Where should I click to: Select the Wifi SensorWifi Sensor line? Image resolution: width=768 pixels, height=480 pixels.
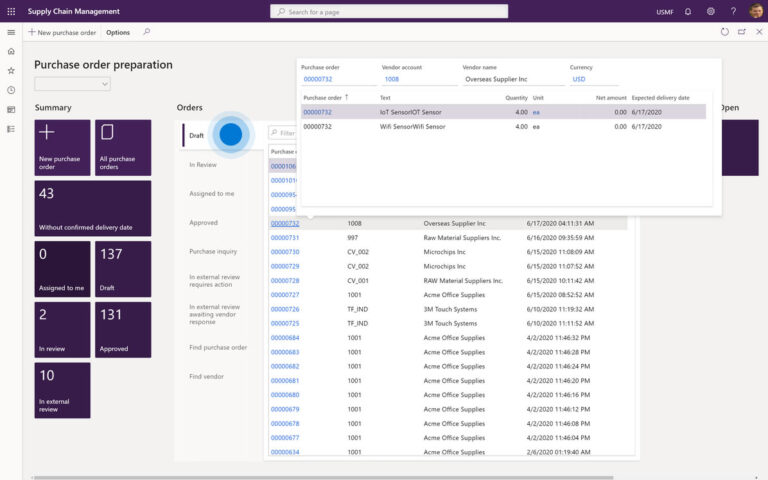coord(504,126)
